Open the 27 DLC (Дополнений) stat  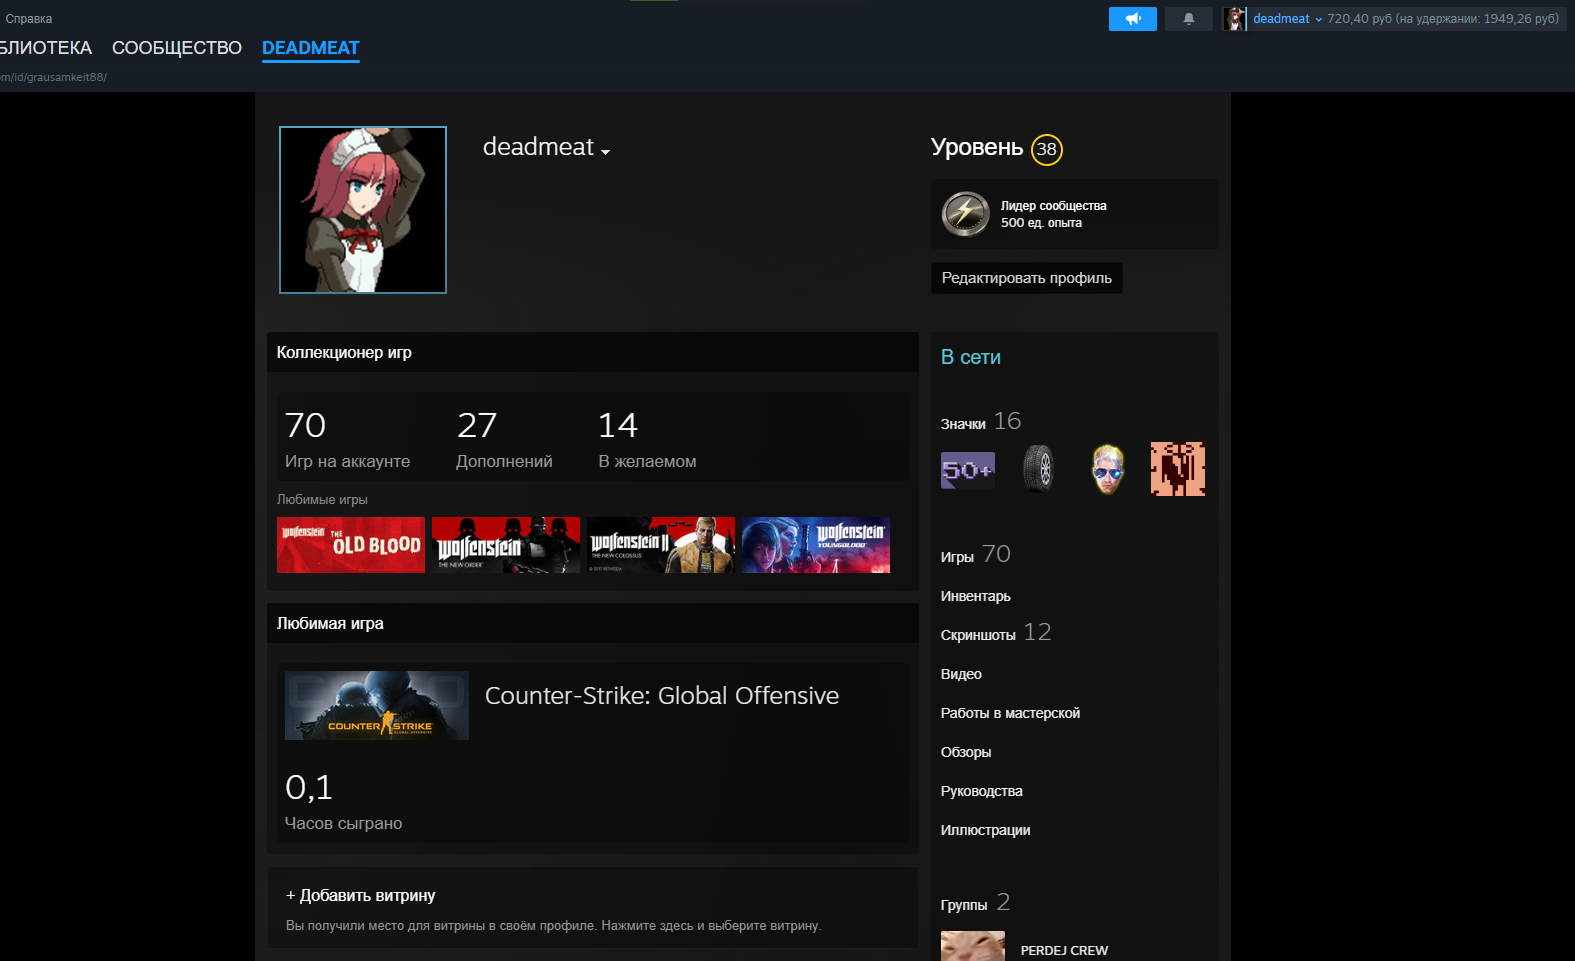[504, 440]
